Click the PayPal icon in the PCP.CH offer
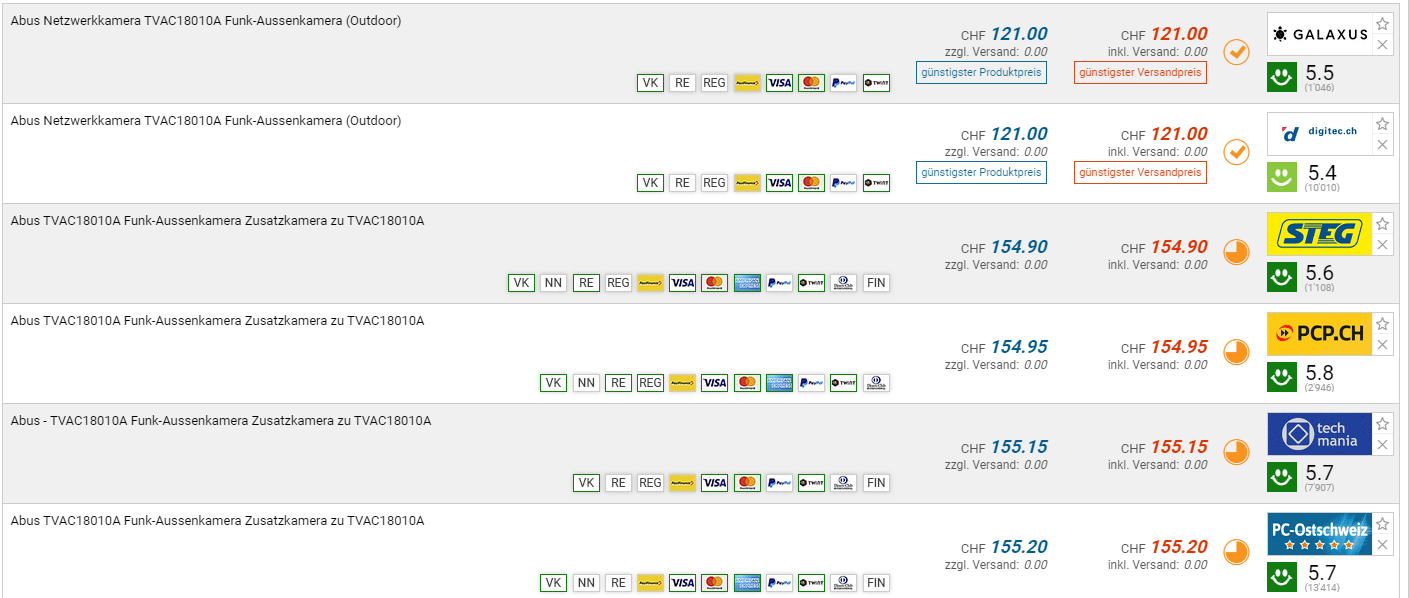 pos(811,383)
